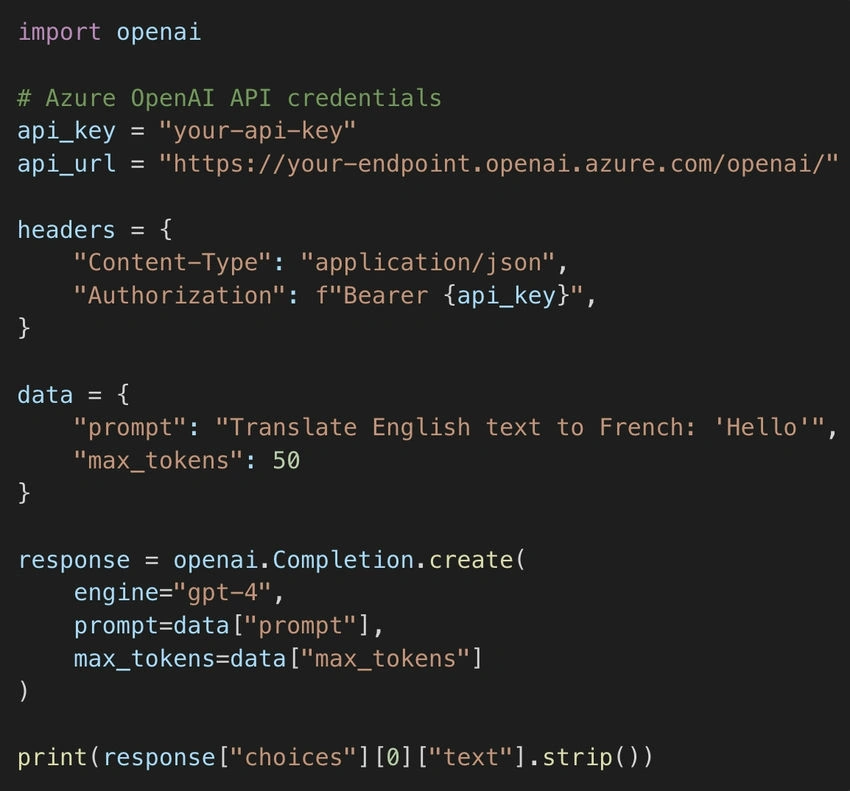850x791 pixels.
Task: Click the 'print' function call
Action: pyautogui.click(x=53, y=757)
